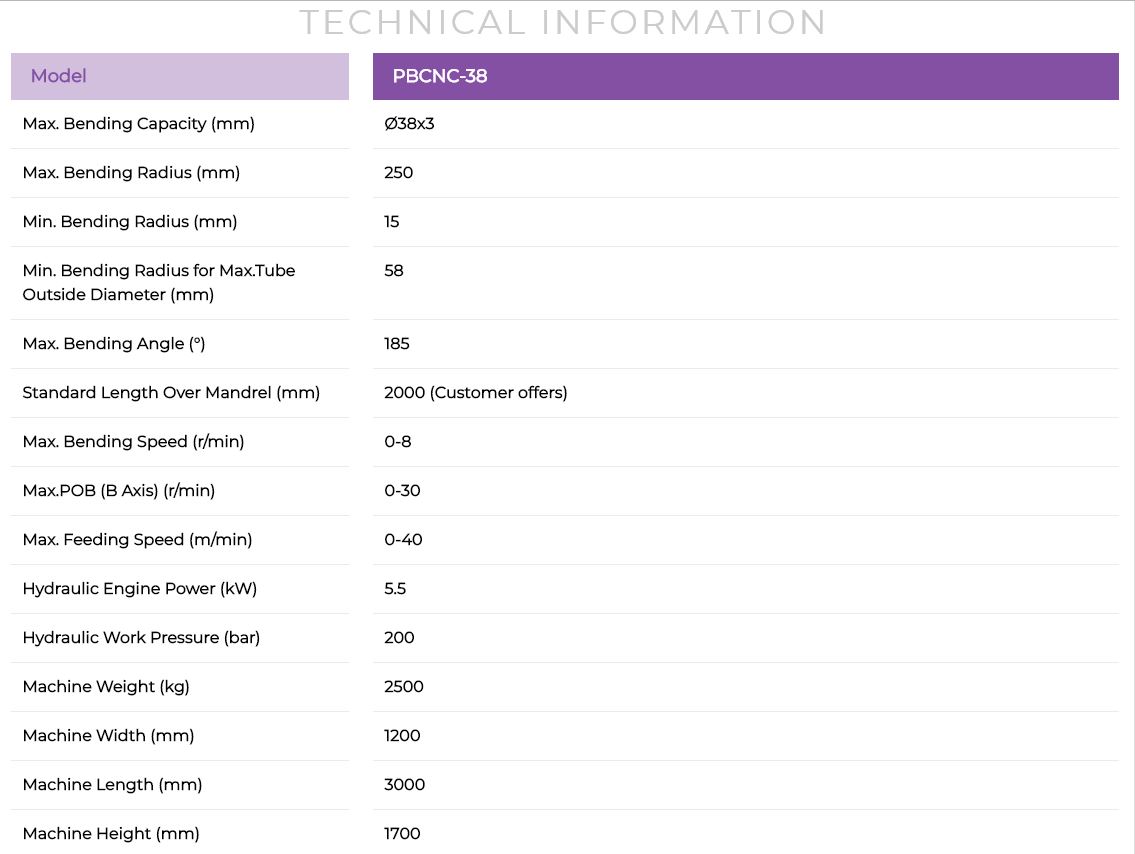Select the PBCNC-38 model header
Screen dimensions: 1135x854
(x=746, y=76)
